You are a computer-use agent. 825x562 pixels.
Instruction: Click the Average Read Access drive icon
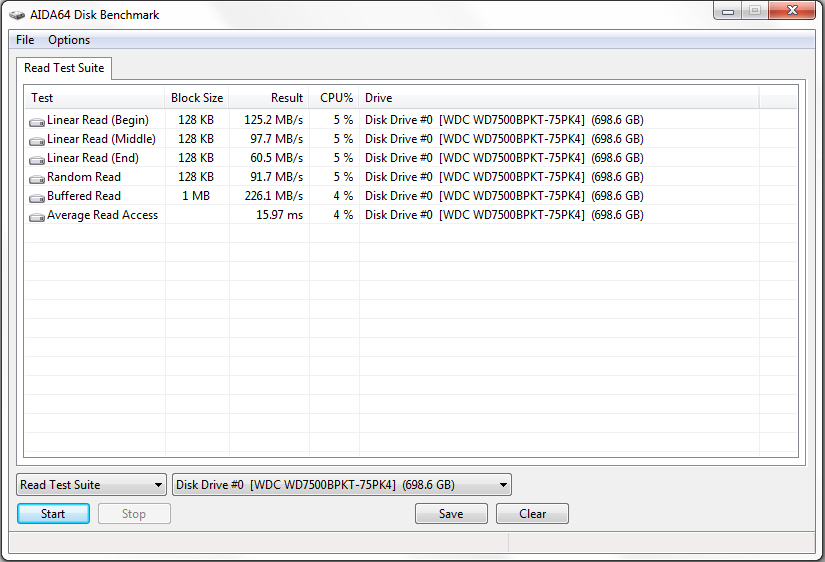[x=36, y=217]
